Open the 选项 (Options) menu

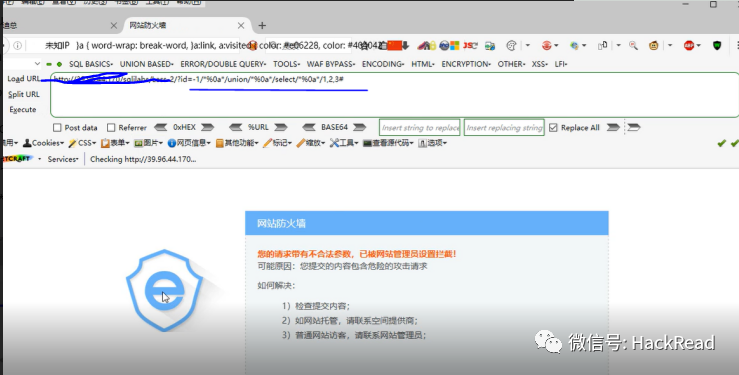click(433, 143)
